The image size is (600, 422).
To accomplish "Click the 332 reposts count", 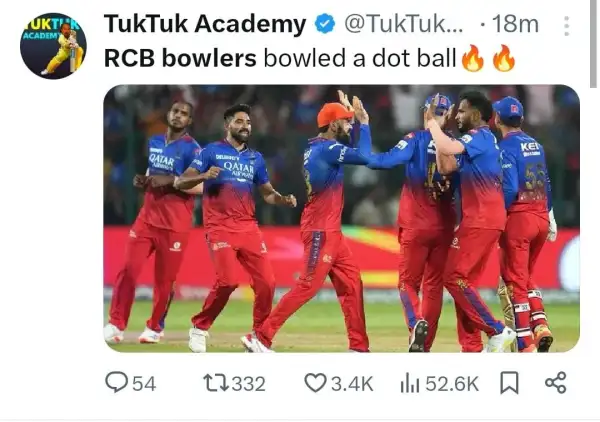I will (249, 384).
